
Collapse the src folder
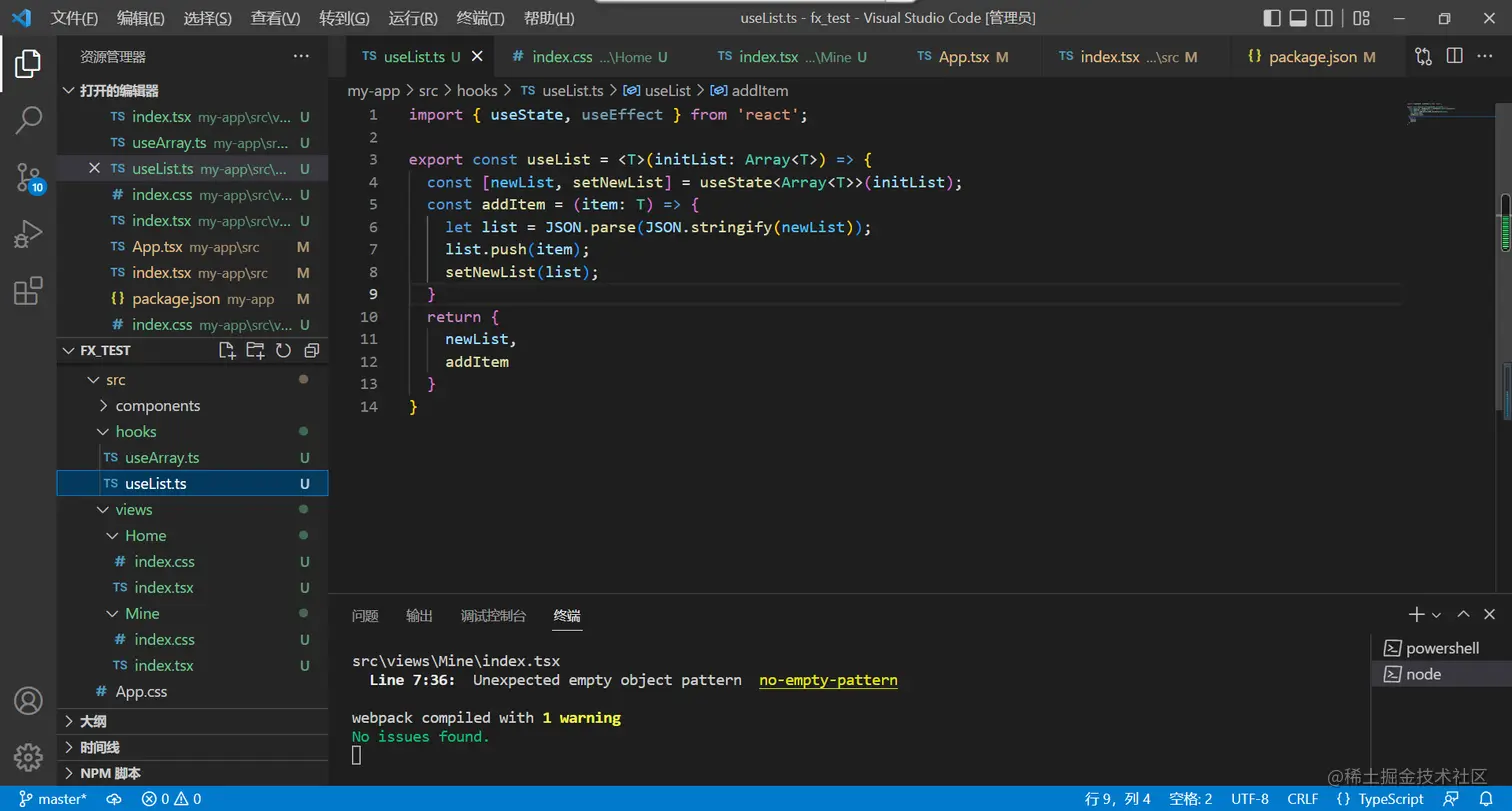coord(193,380)
